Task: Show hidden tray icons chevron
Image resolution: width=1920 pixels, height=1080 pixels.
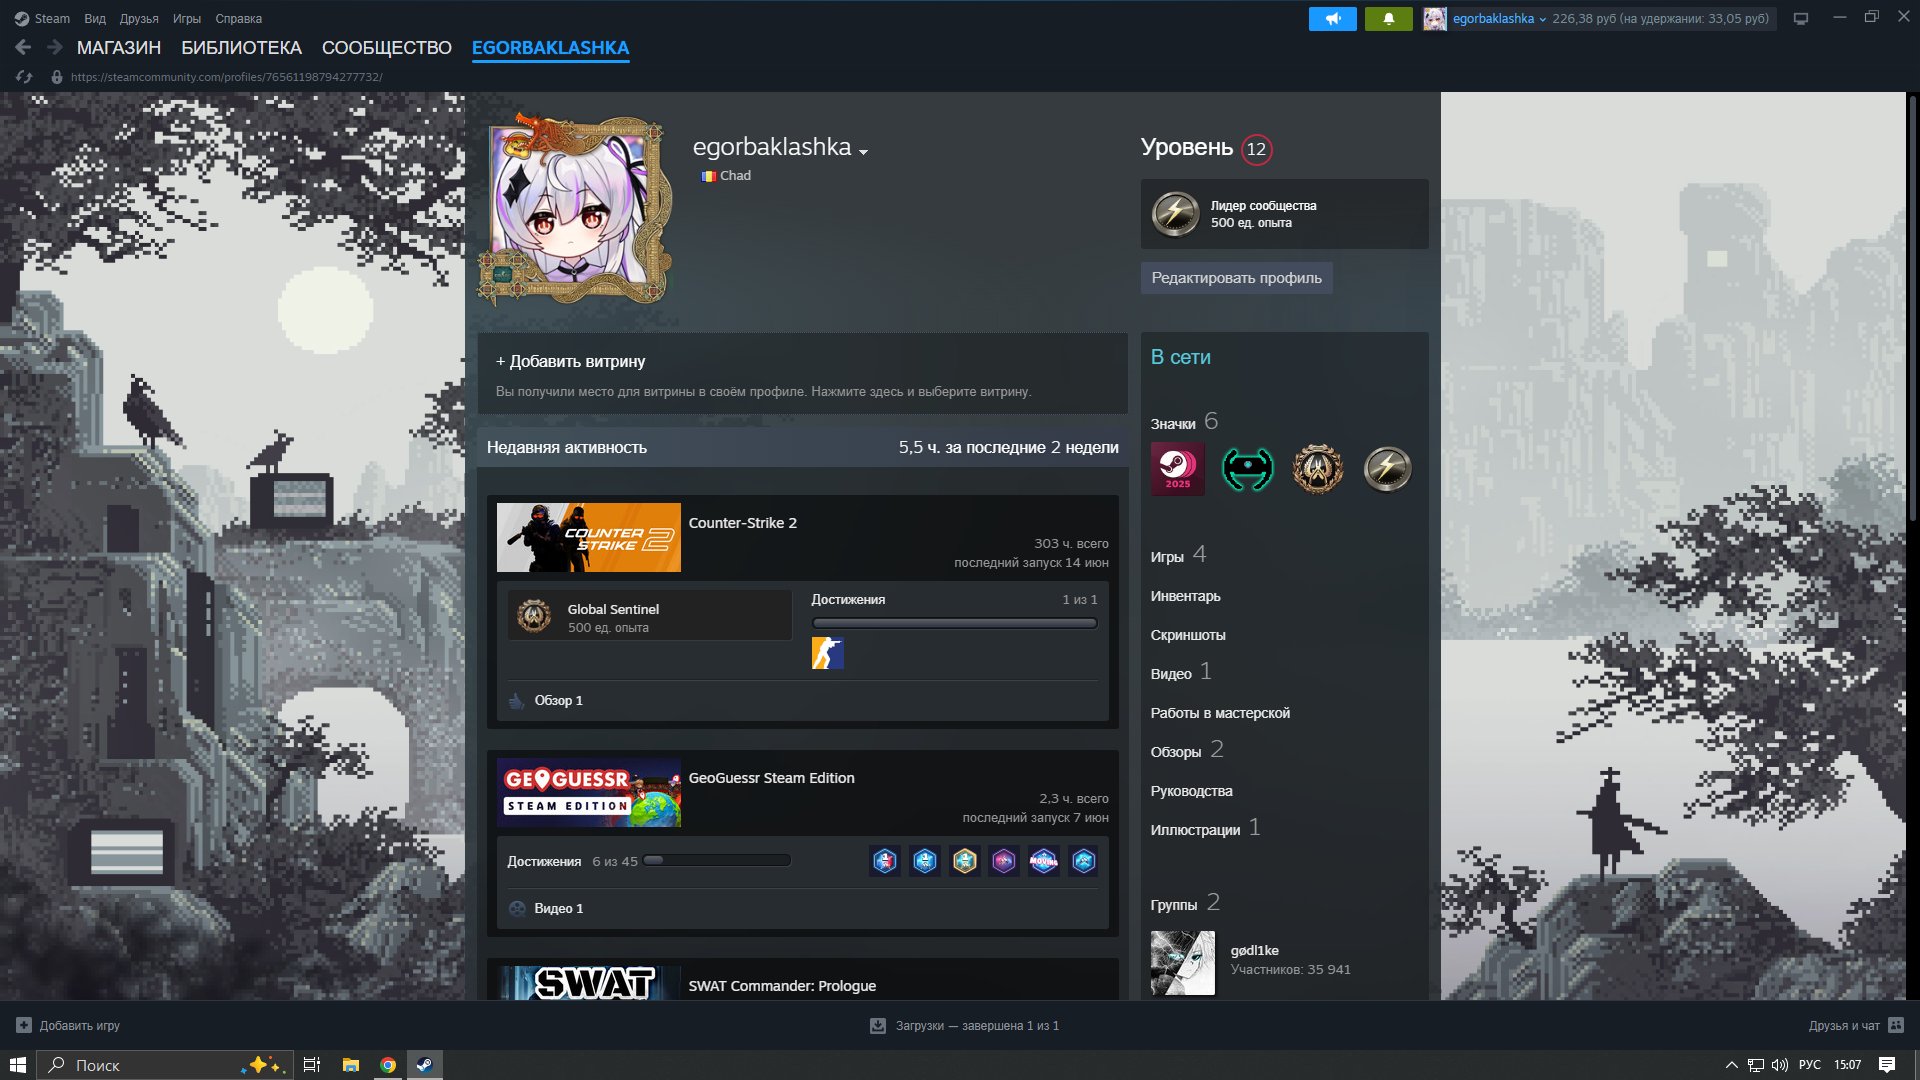Action: pyautogui.click(x=1731, y=1065)
